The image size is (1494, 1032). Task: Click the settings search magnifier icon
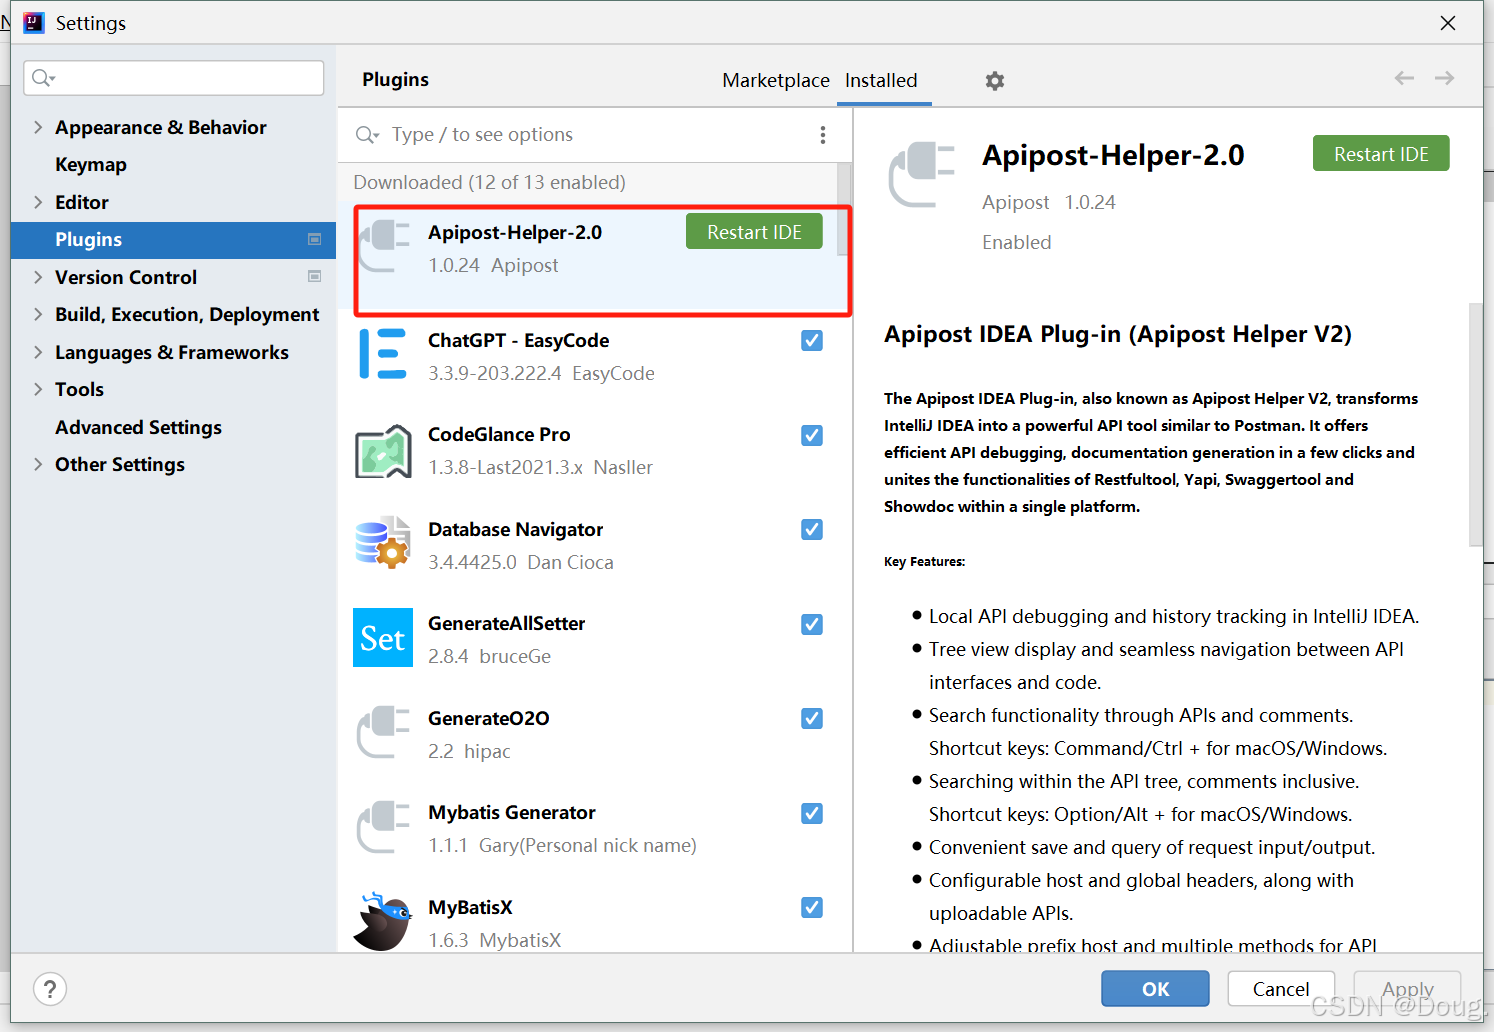pyautogui.click(x=42, y=78)
